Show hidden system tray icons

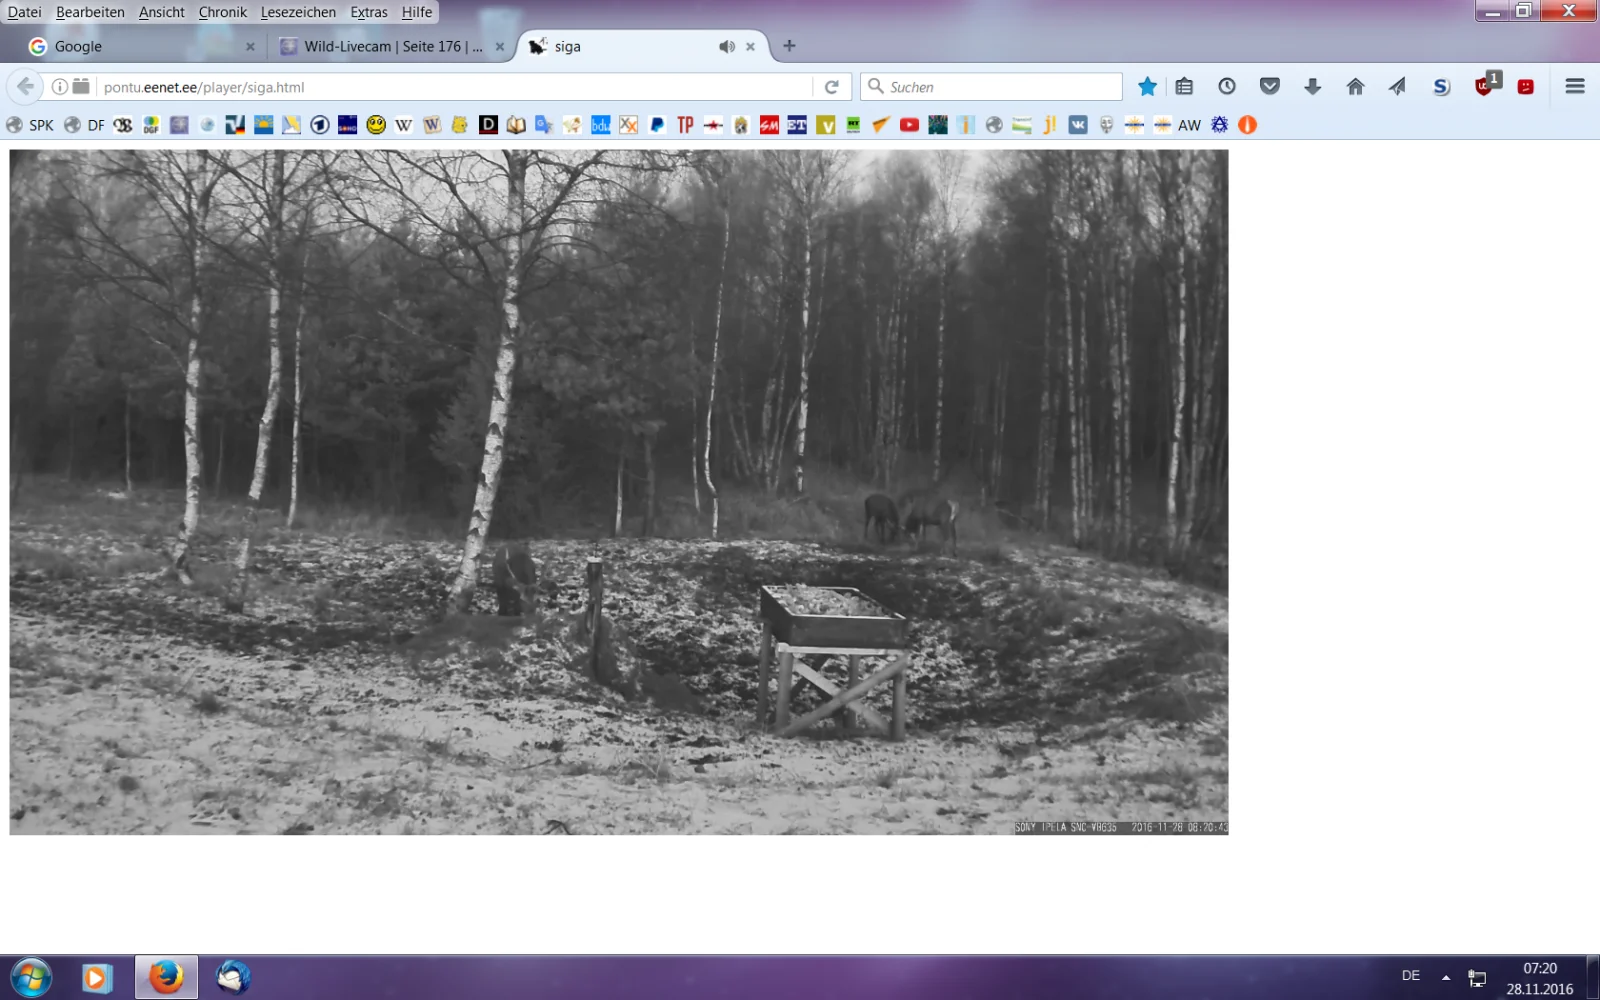(x=1446, y=977)
